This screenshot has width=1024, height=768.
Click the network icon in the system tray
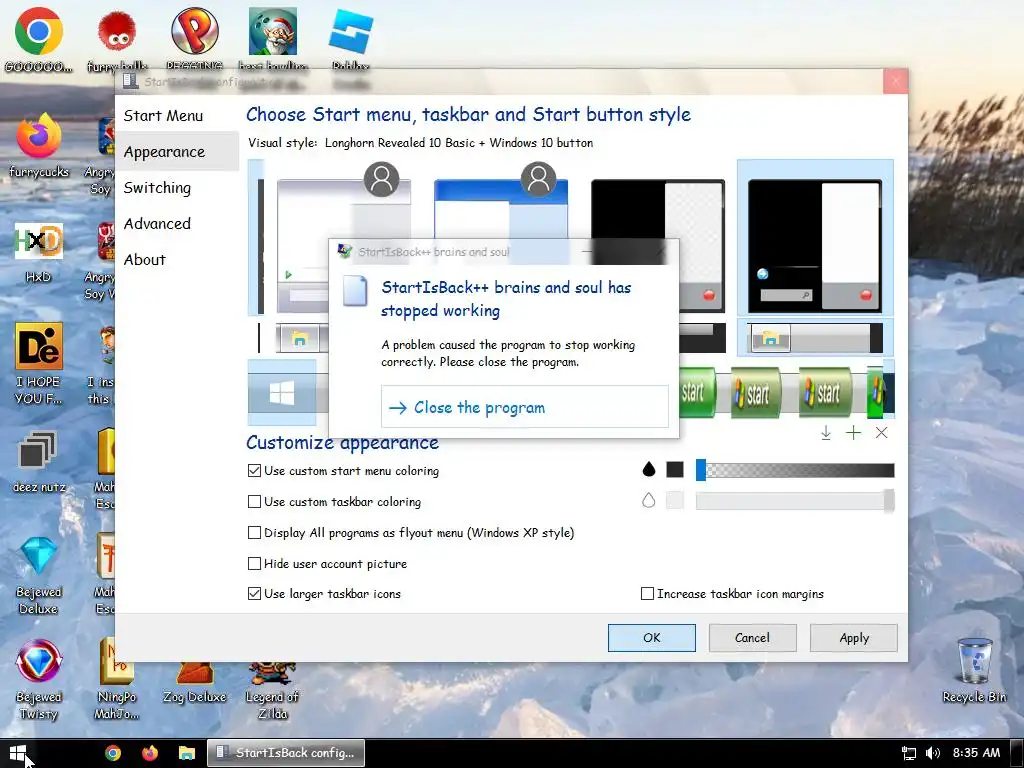pos(908,753)
